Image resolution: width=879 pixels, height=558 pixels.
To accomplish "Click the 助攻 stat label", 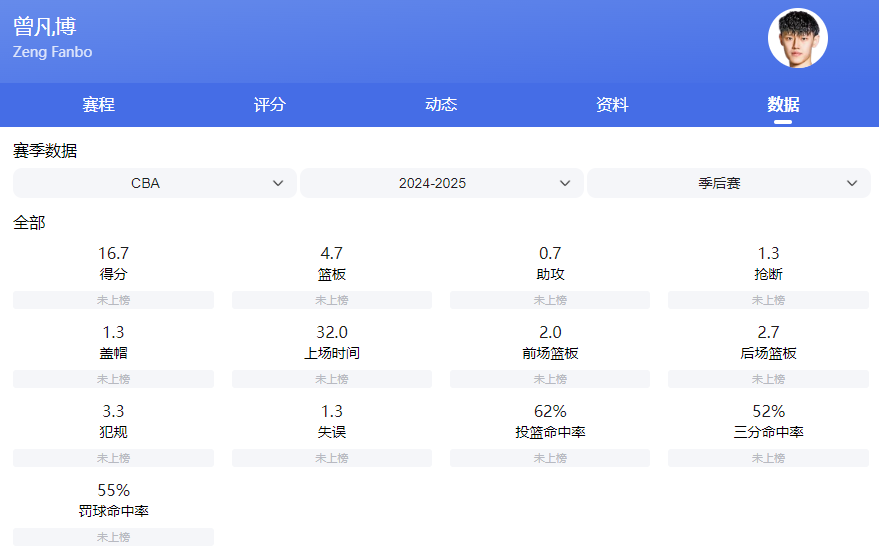I will pos(550,274).
